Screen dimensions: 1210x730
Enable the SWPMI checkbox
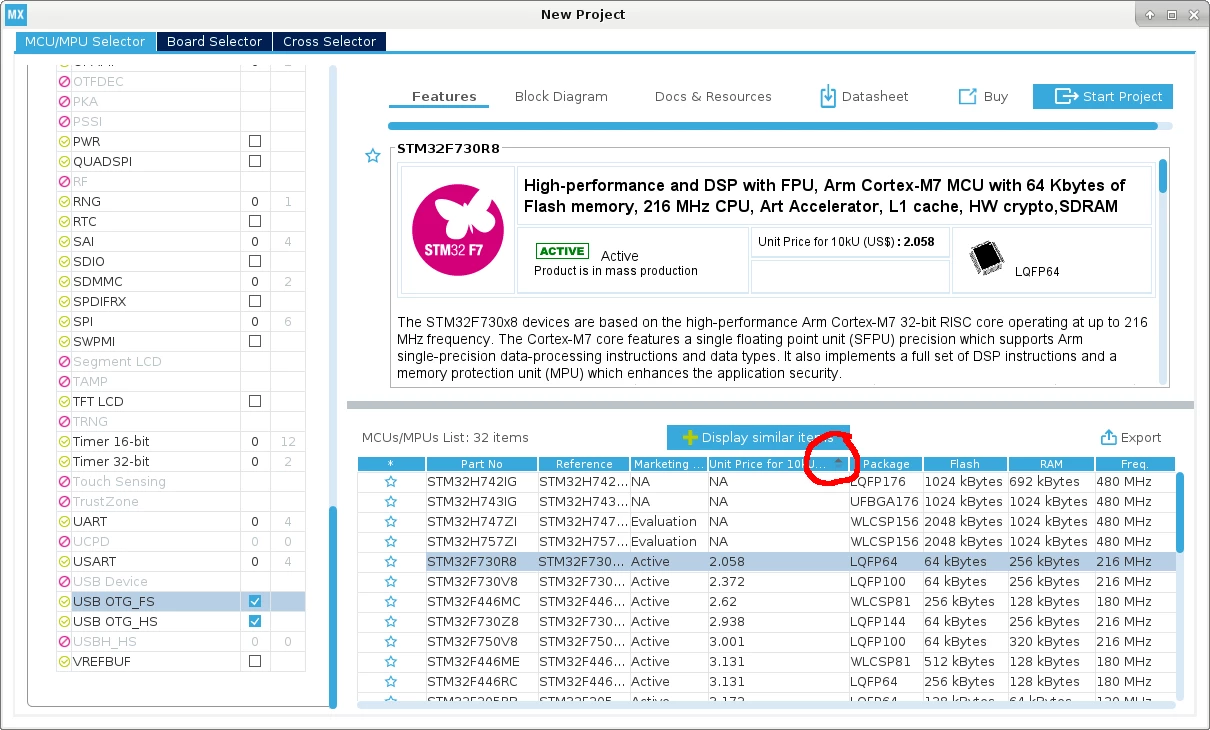[255, 341]
